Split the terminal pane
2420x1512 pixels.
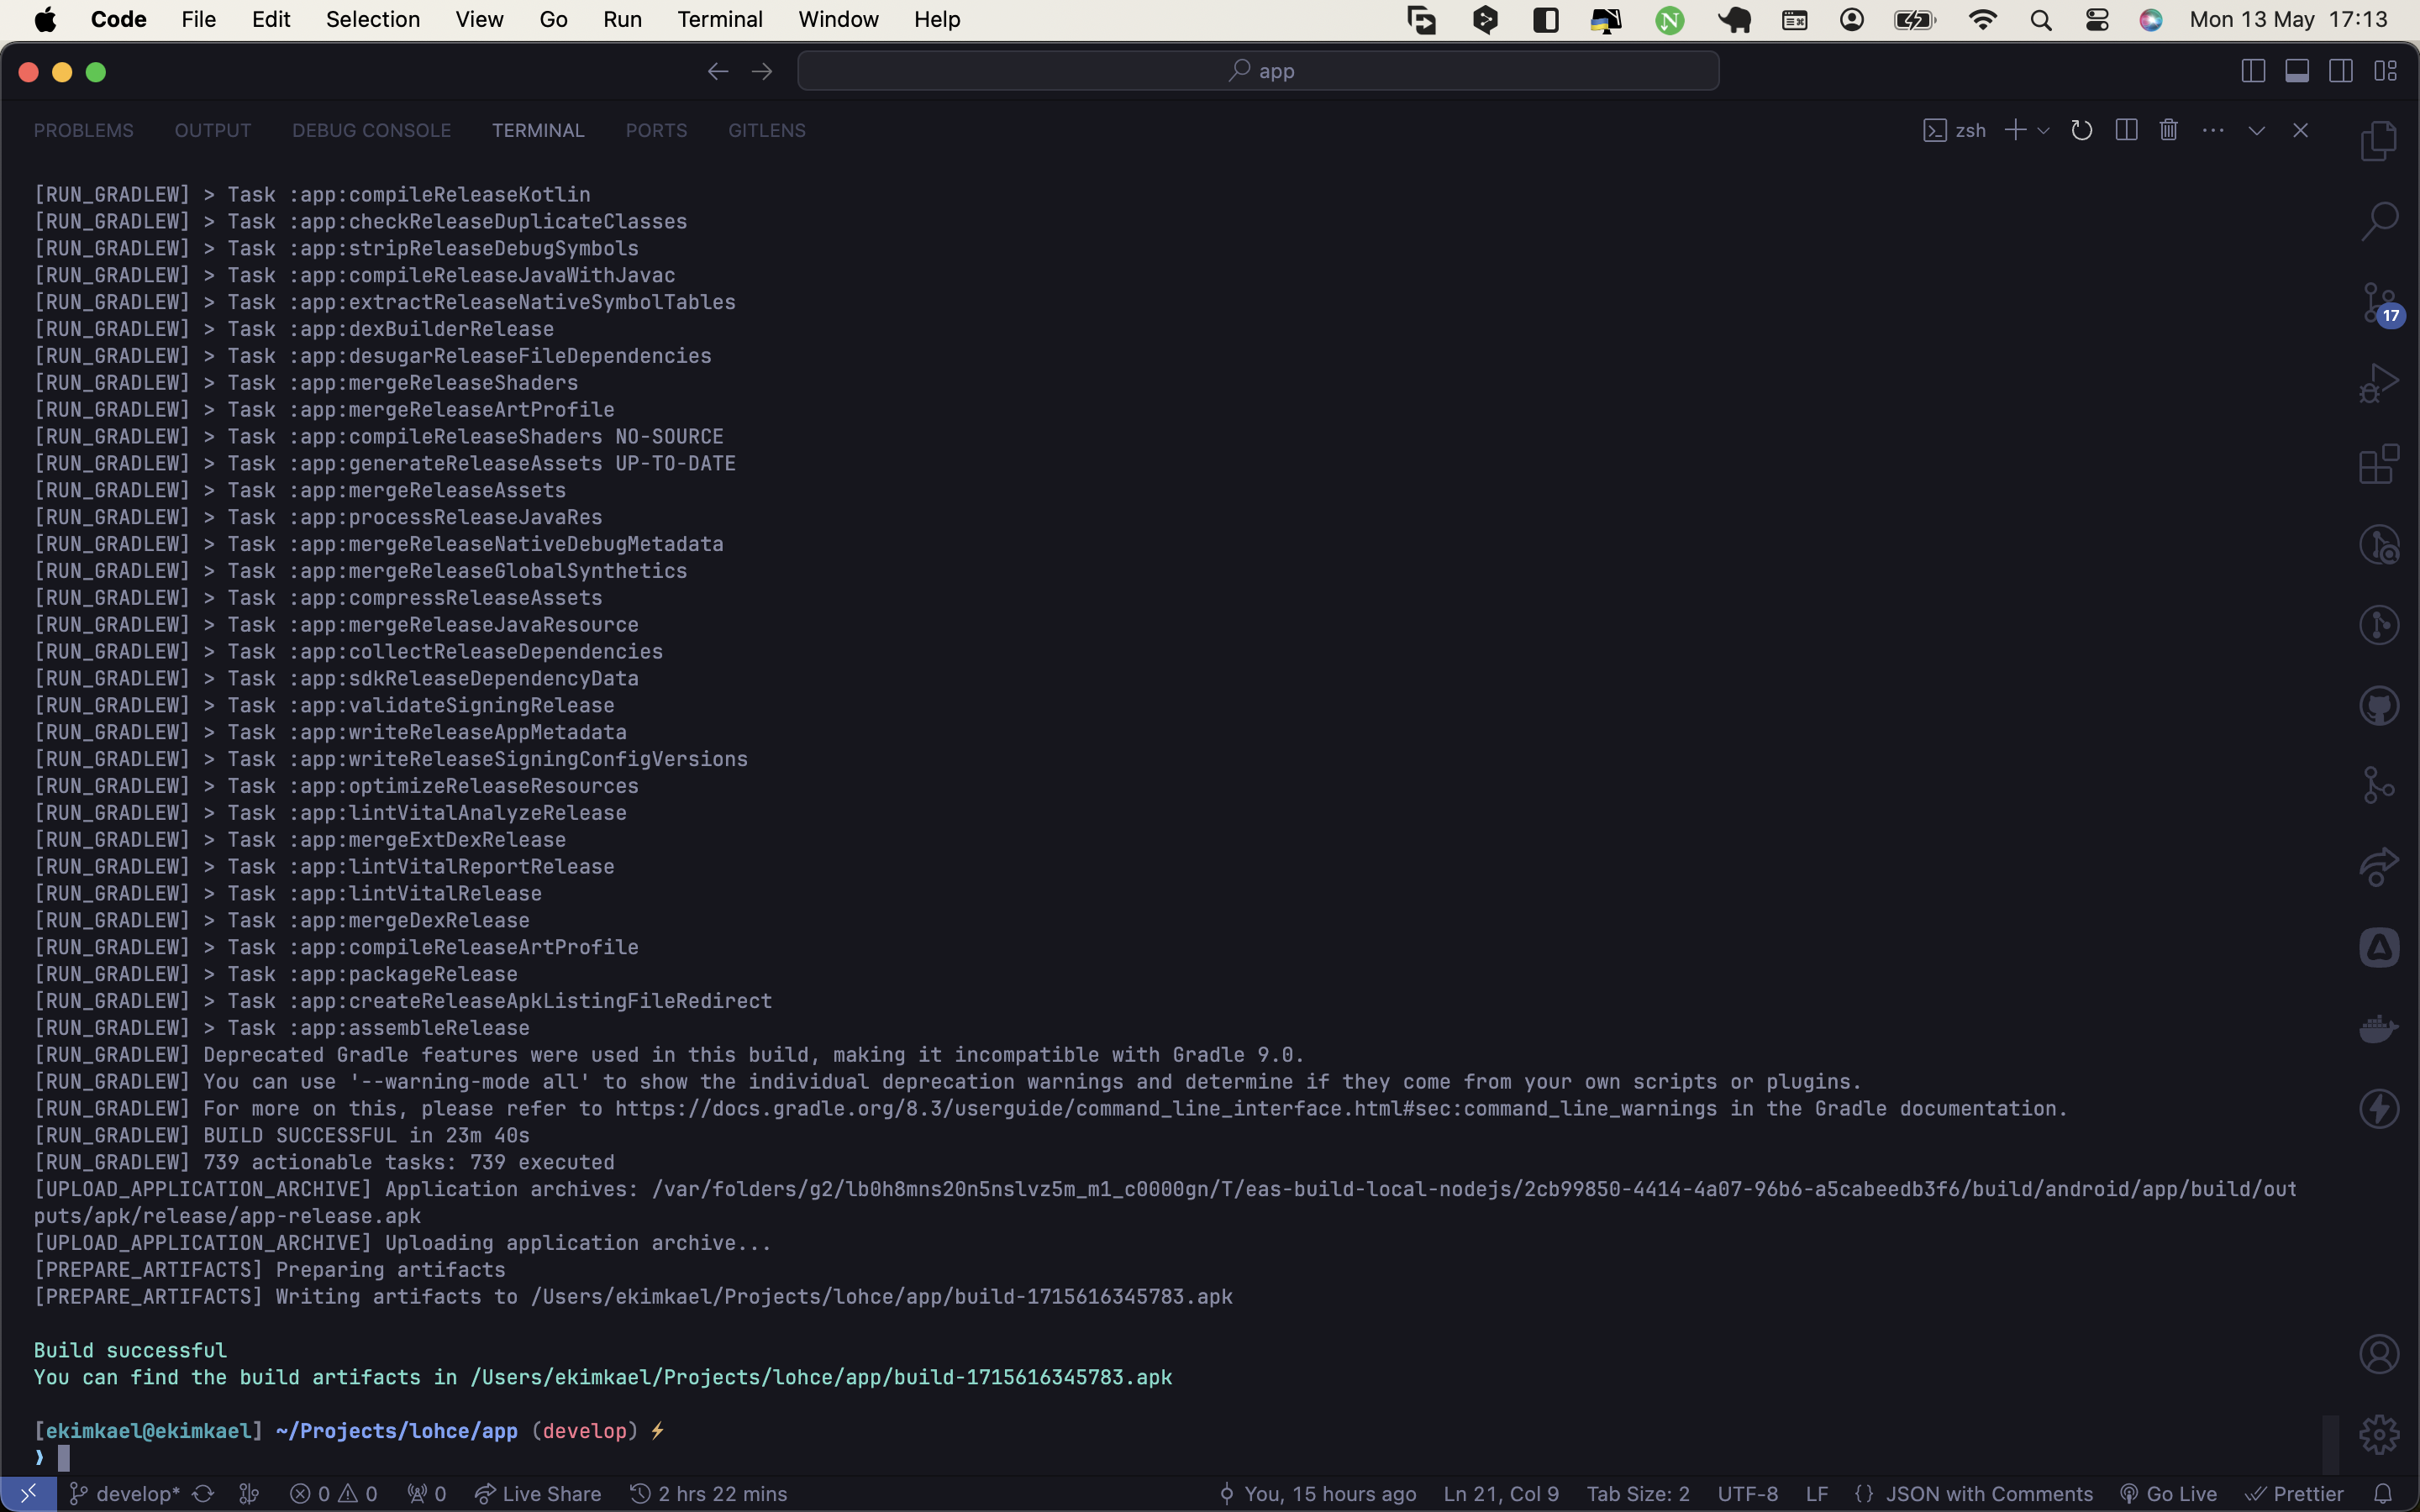pos(2126,130)
